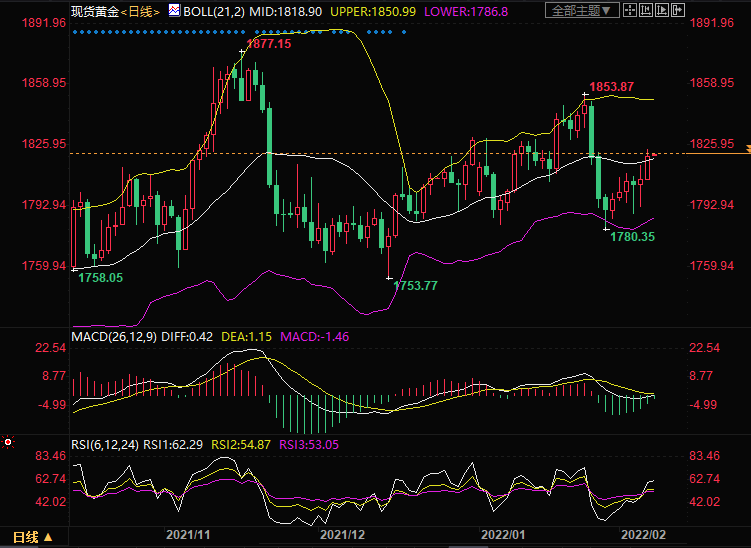Click the 现货黄金 instrument title
This screenshot has width=751, height=548.
(94, 10)
